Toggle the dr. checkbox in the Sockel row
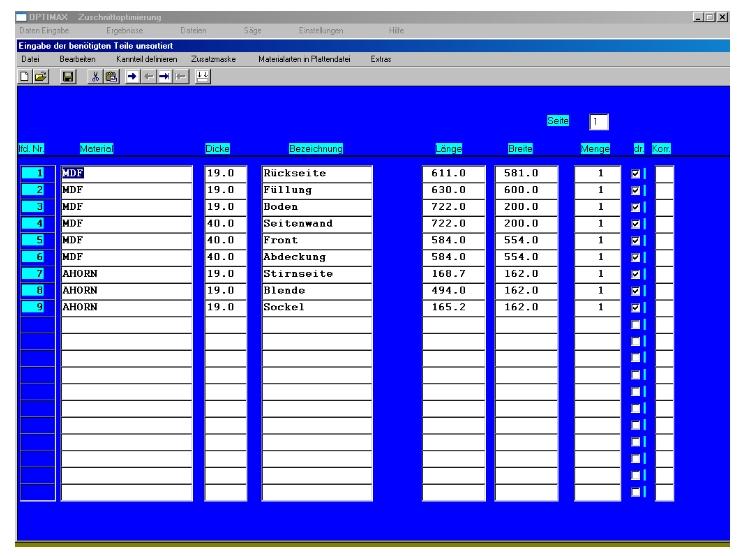The image size is (742, 556). 637,307
